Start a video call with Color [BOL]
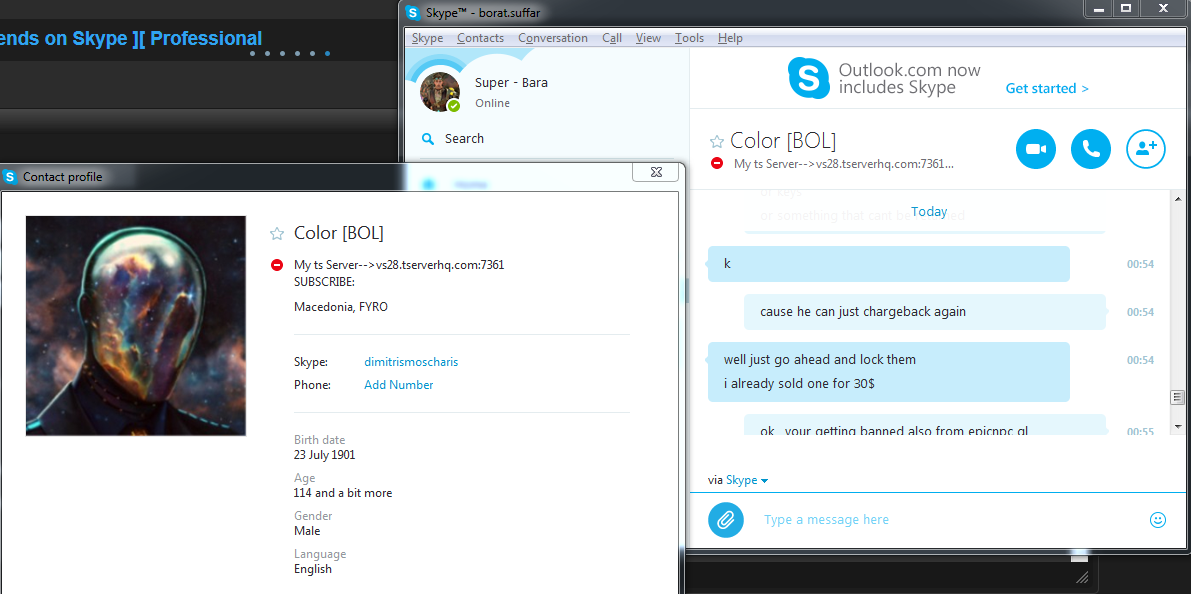 [1036, 149]
